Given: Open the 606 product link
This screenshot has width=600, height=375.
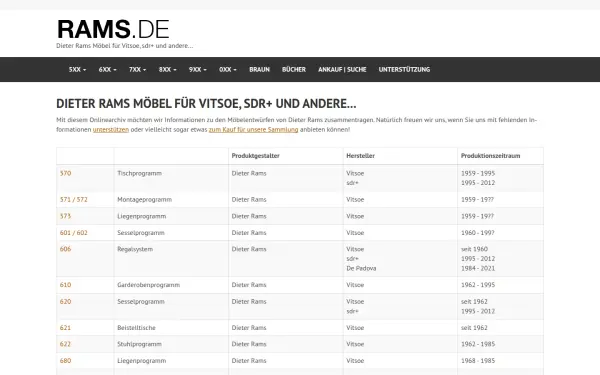Looking at the screenshot, I should click(65, 249).
